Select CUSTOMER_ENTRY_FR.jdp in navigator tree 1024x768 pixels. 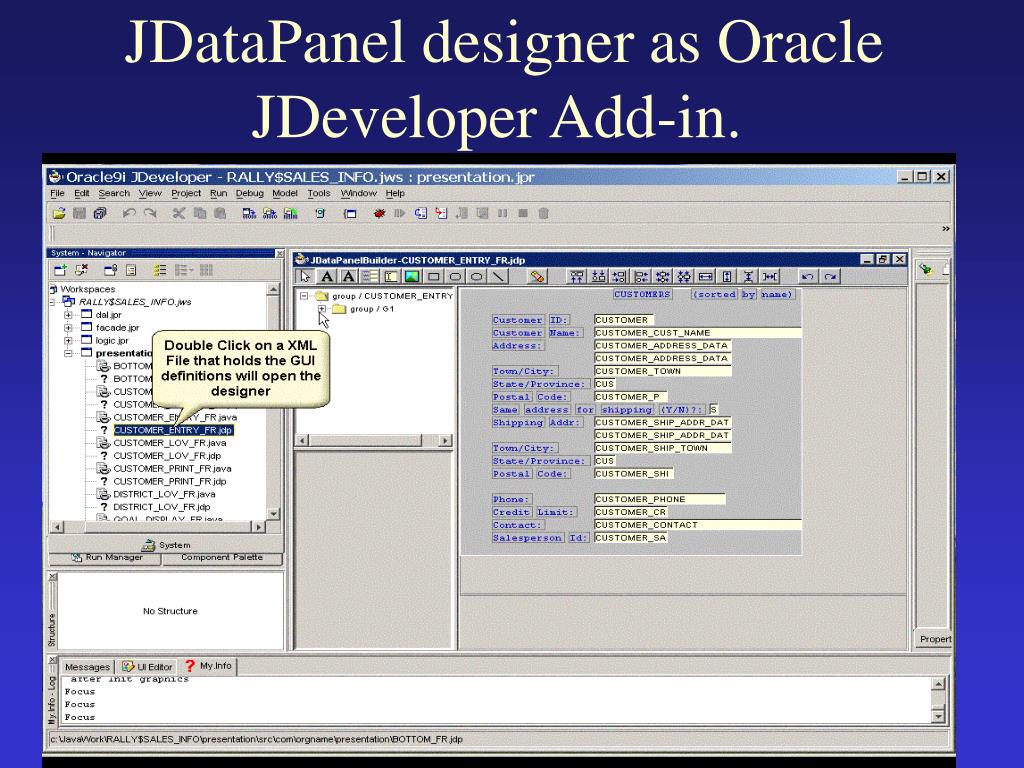(x=173, y=430)
